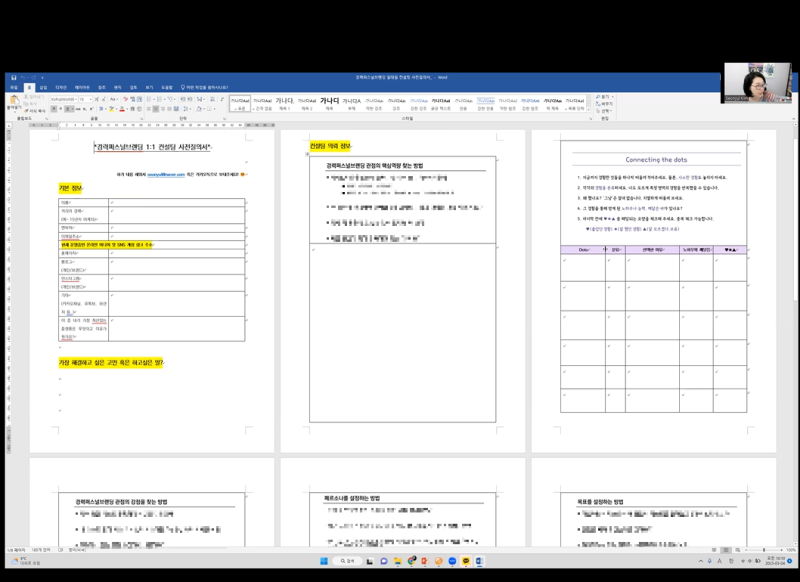The height and width of the screenshot is (582, 800).
Task: Open PowerPoint from the taskbar
Action: pos(424,561)
